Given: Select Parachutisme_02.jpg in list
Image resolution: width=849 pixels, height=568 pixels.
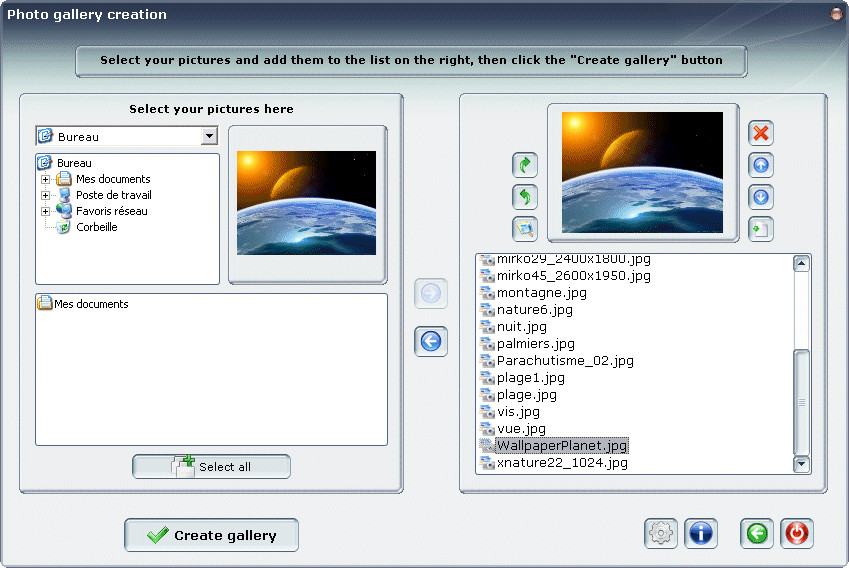Looking at the screenshot, I should pyautogui.click(x=565, y=361).
